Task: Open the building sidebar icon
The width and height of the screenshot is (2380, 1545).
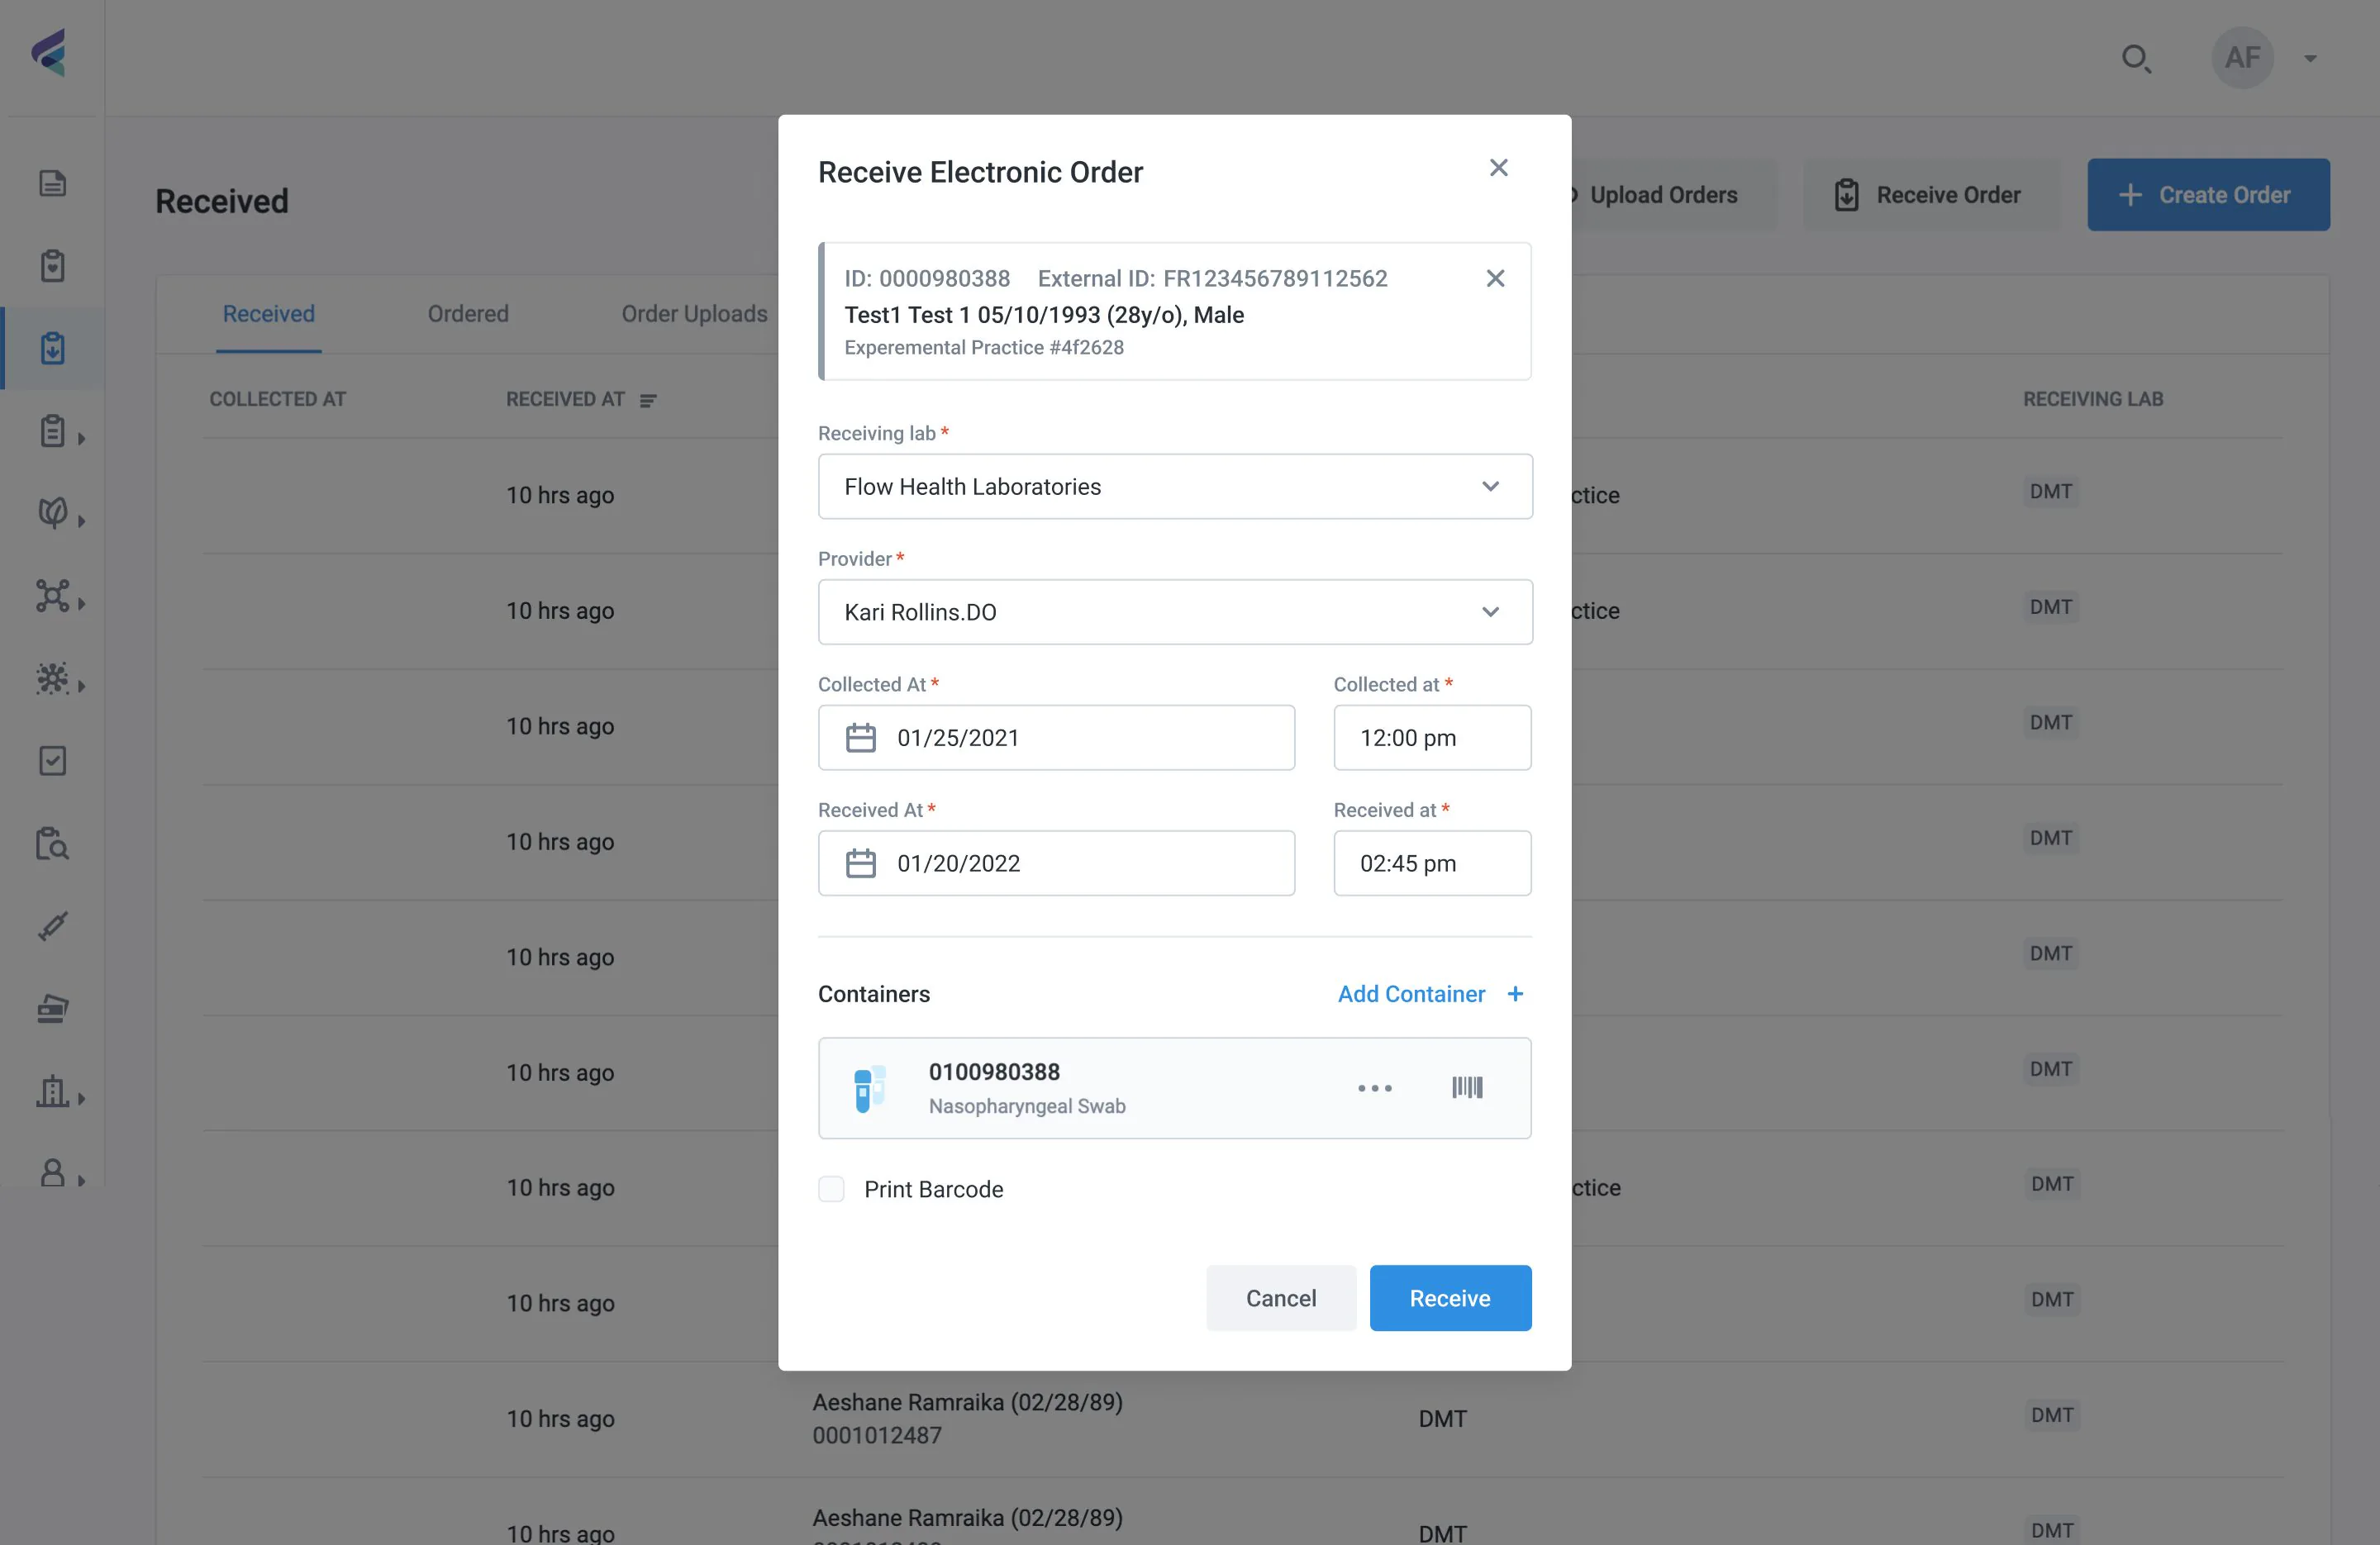Action: pos(52,1091)
